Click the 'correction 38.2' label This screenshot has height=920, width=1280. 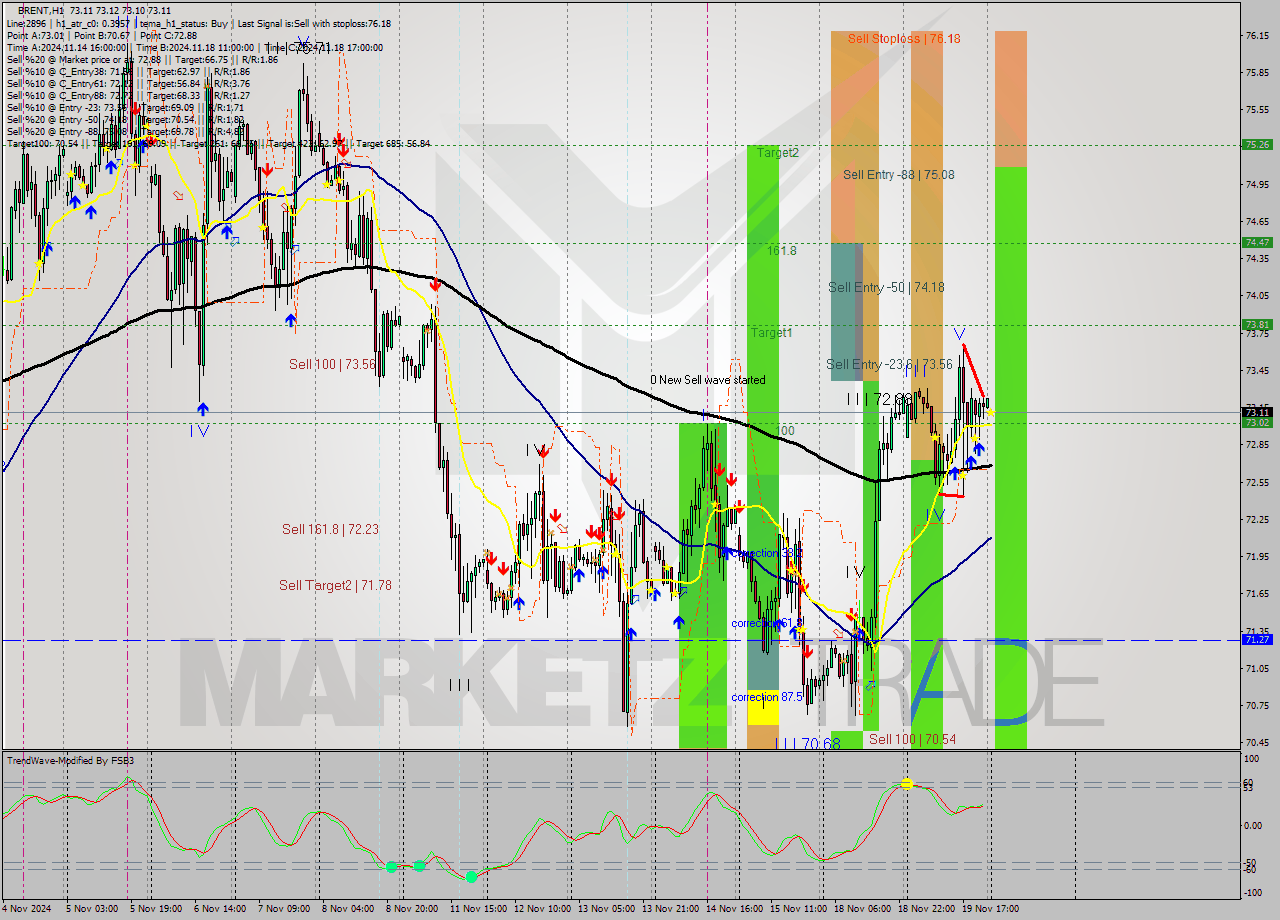(767, 553)
